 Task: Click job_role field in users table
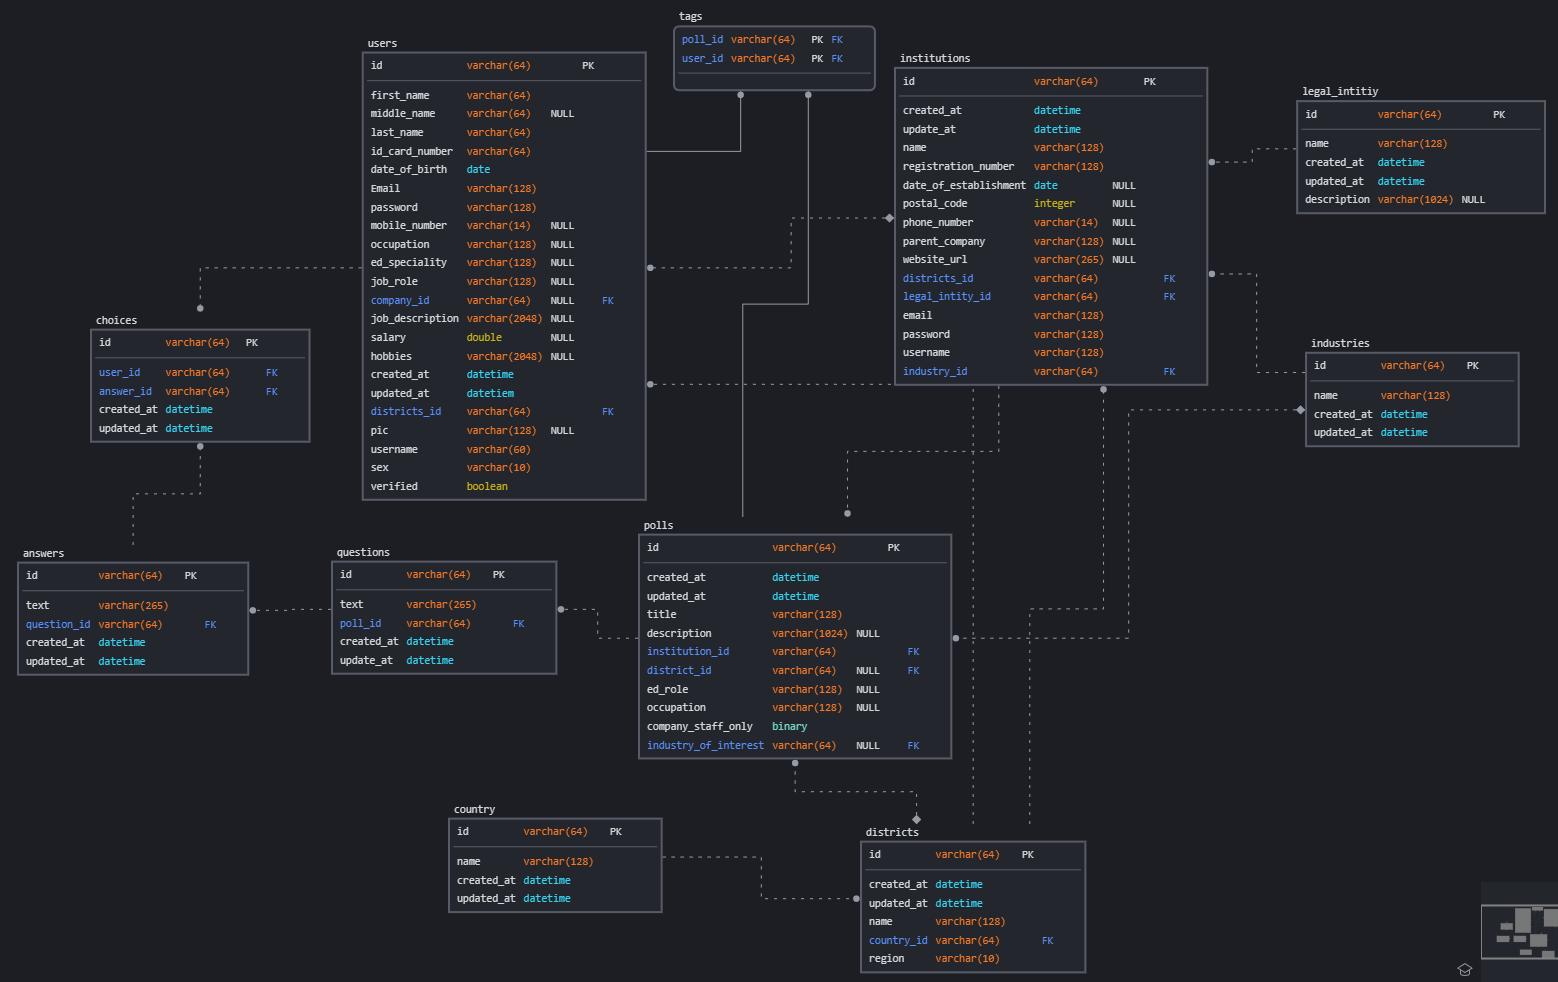[x=504, y=282]
